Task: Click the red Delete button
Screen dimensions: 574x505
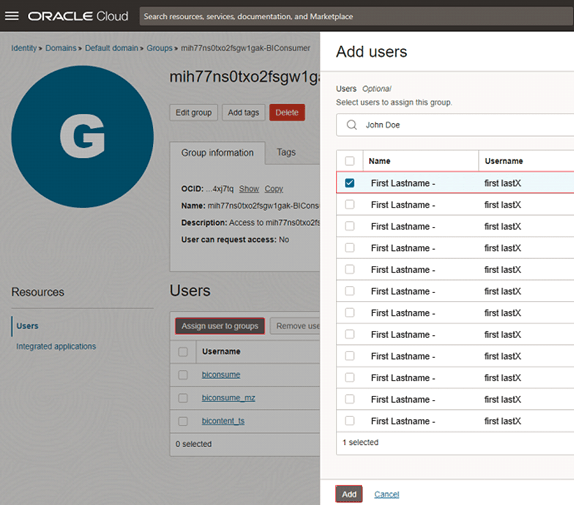Action: click(287, 112)
